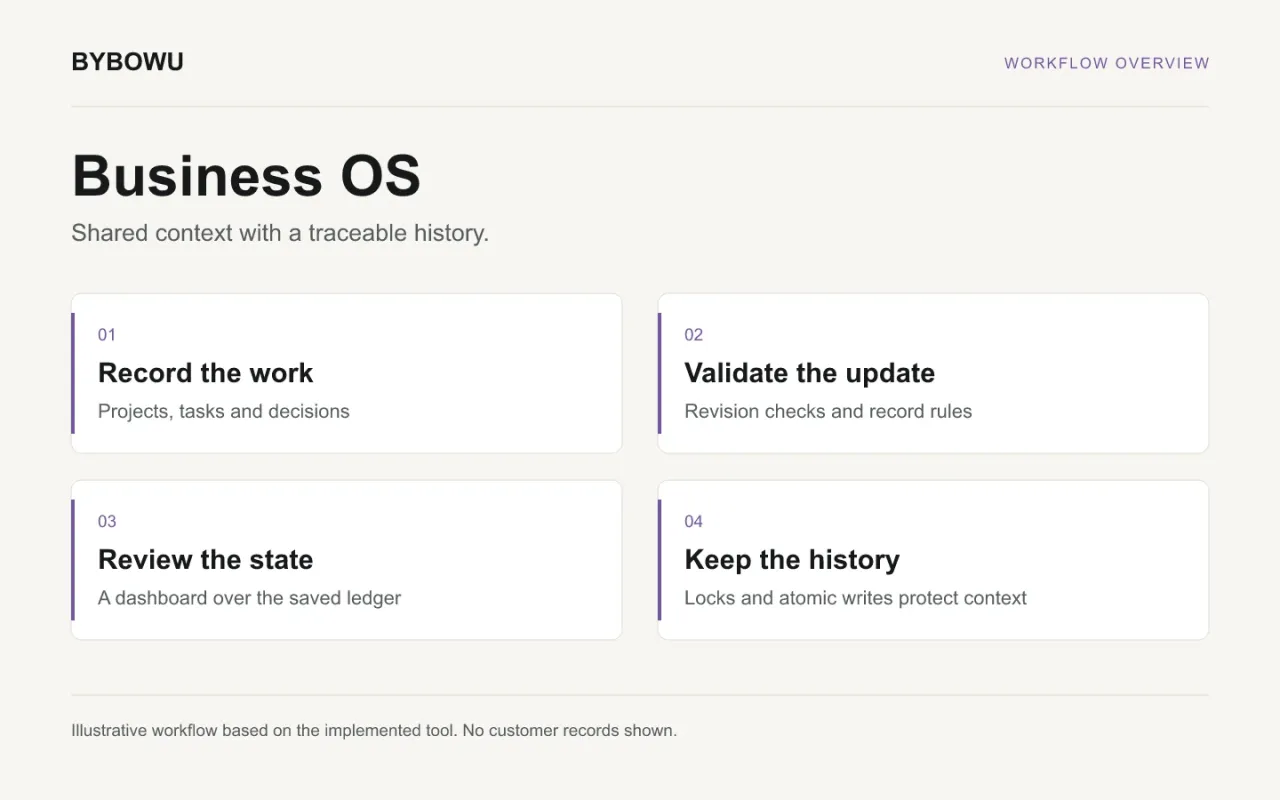1280x800 pixels.
Task: Click the footer note about illustrative workflow
Action: (x=374, y=730)
